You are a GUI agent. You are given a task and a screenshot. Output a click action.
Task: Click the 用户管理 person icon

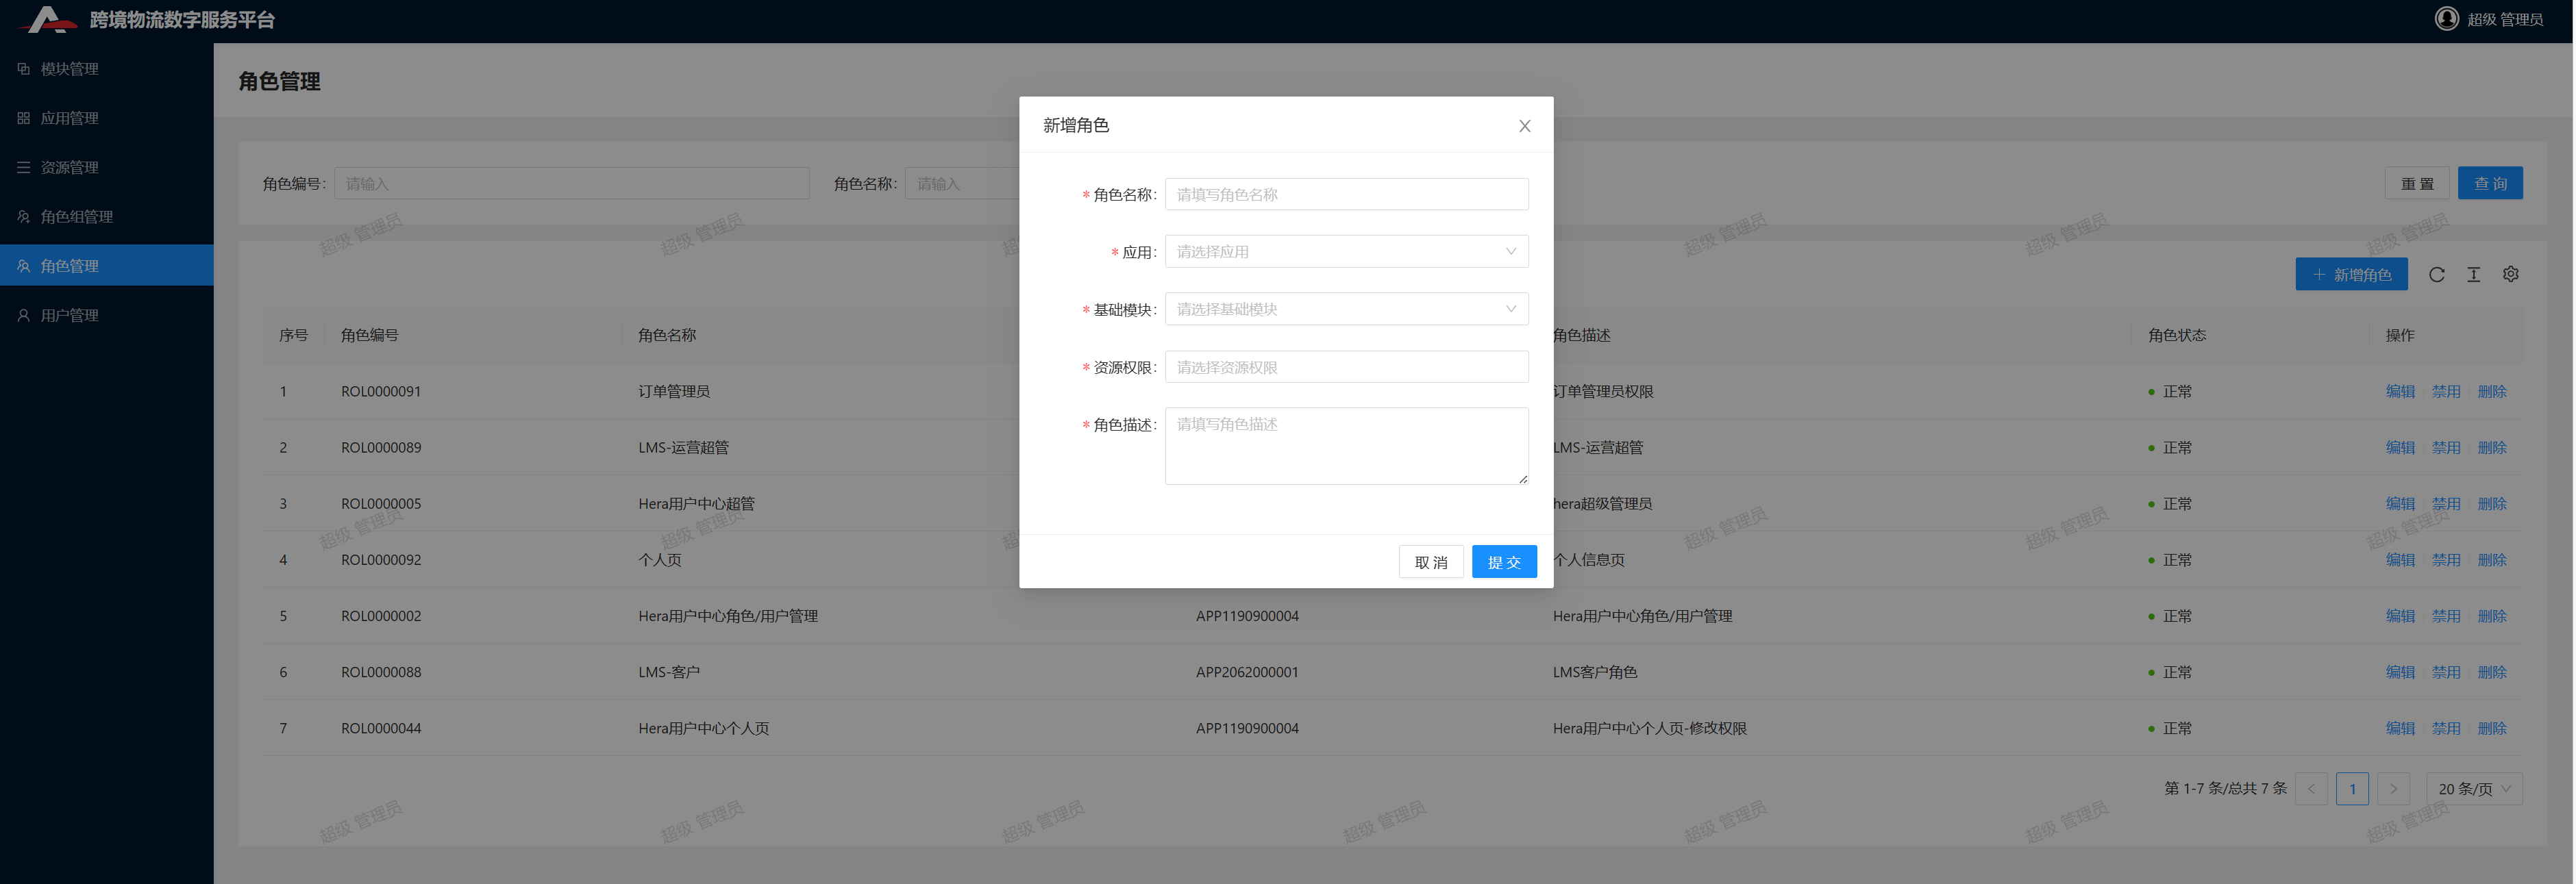[x=24, y=315]
